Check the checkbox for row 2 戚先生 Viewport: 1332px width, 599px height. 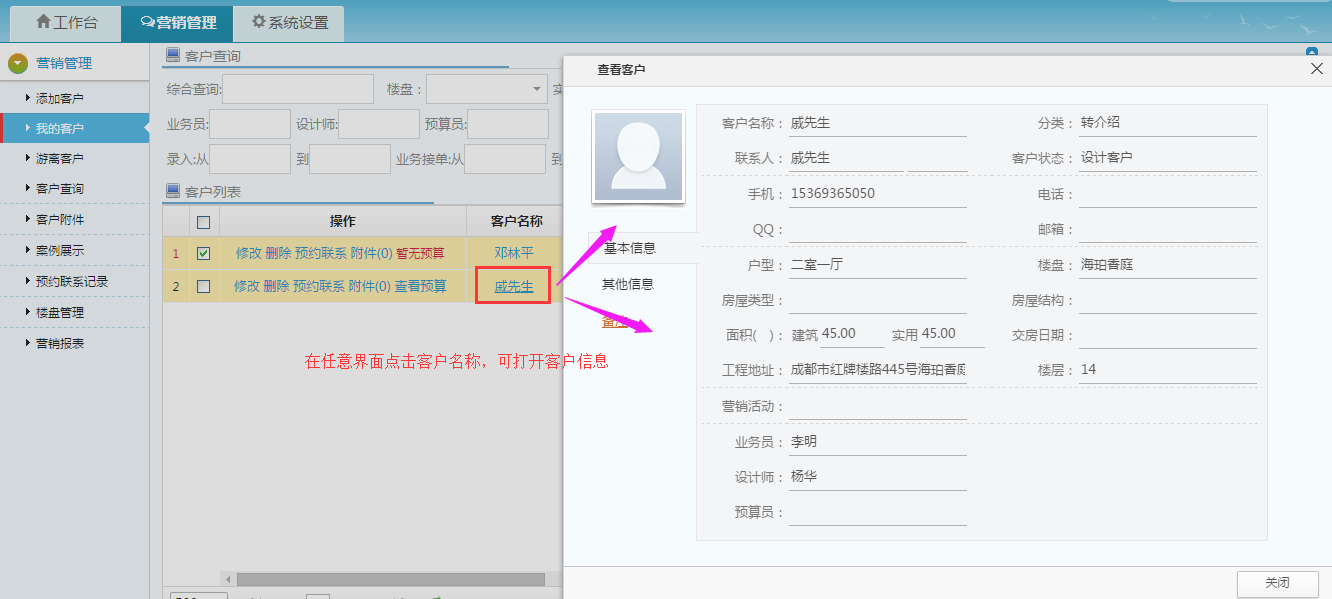pyautogui.click(x=204, y=287)
